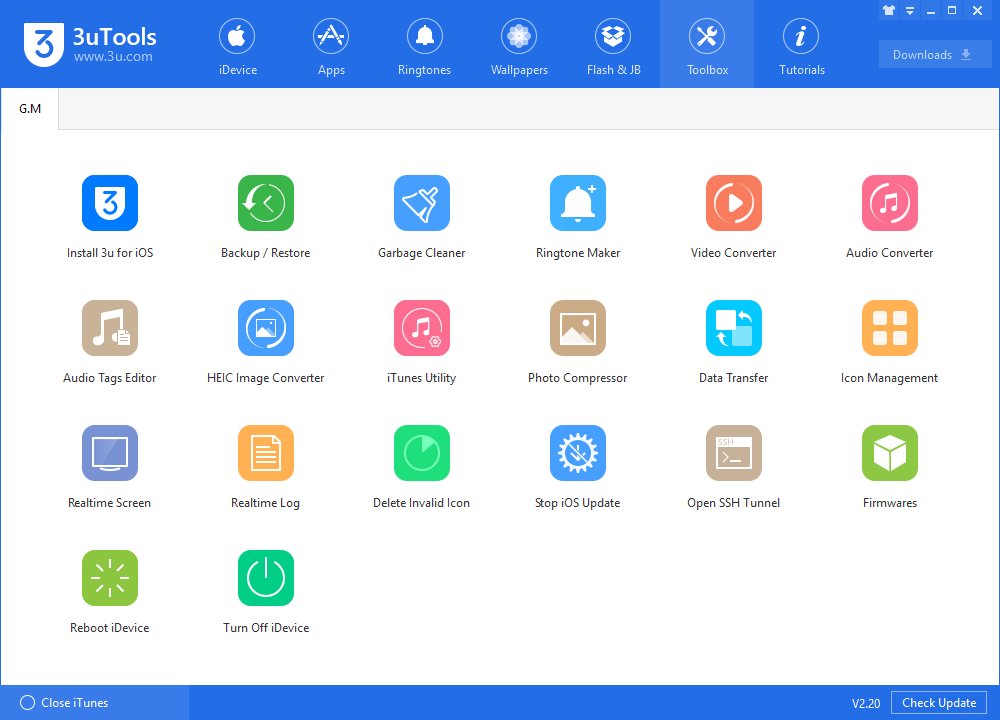Image resolution: width=1000 pixels, height=720 pixels.
Task: Click the Check Update button
Action: point(939,702)
